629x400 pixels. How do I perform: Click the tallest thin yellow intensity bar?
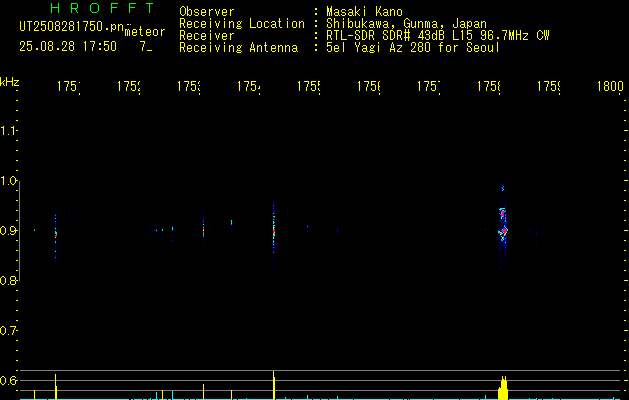point(274,385)
